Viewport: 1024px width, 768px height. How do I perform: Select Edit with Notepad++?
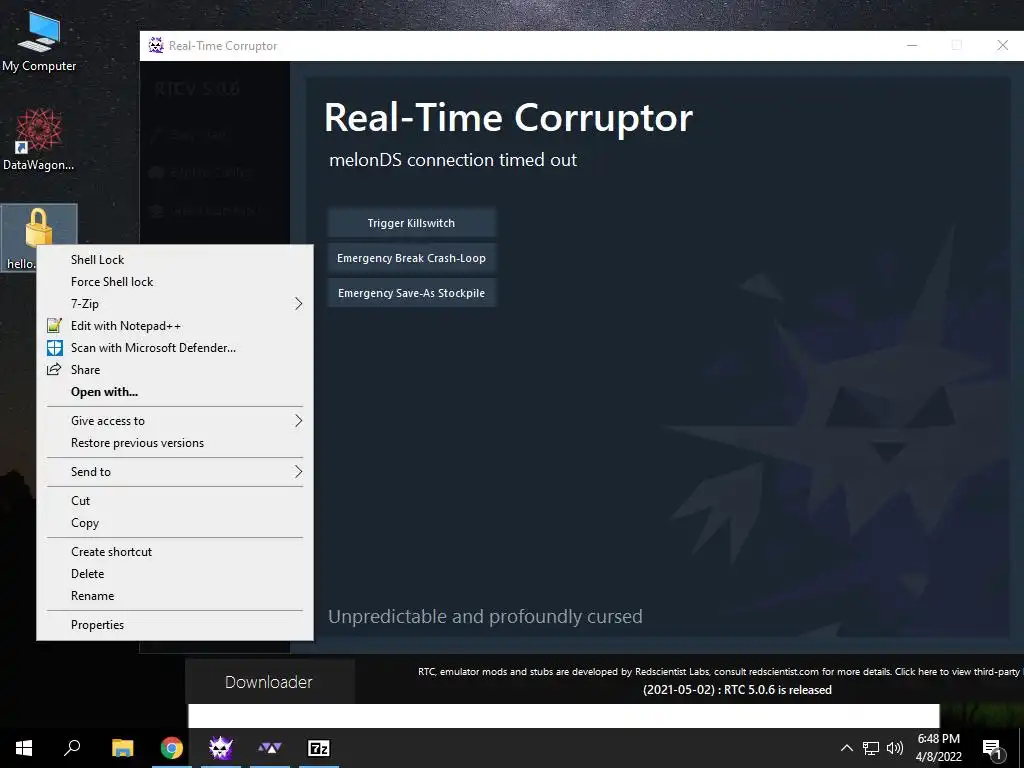pyautogui.click(x=175, y=326)
